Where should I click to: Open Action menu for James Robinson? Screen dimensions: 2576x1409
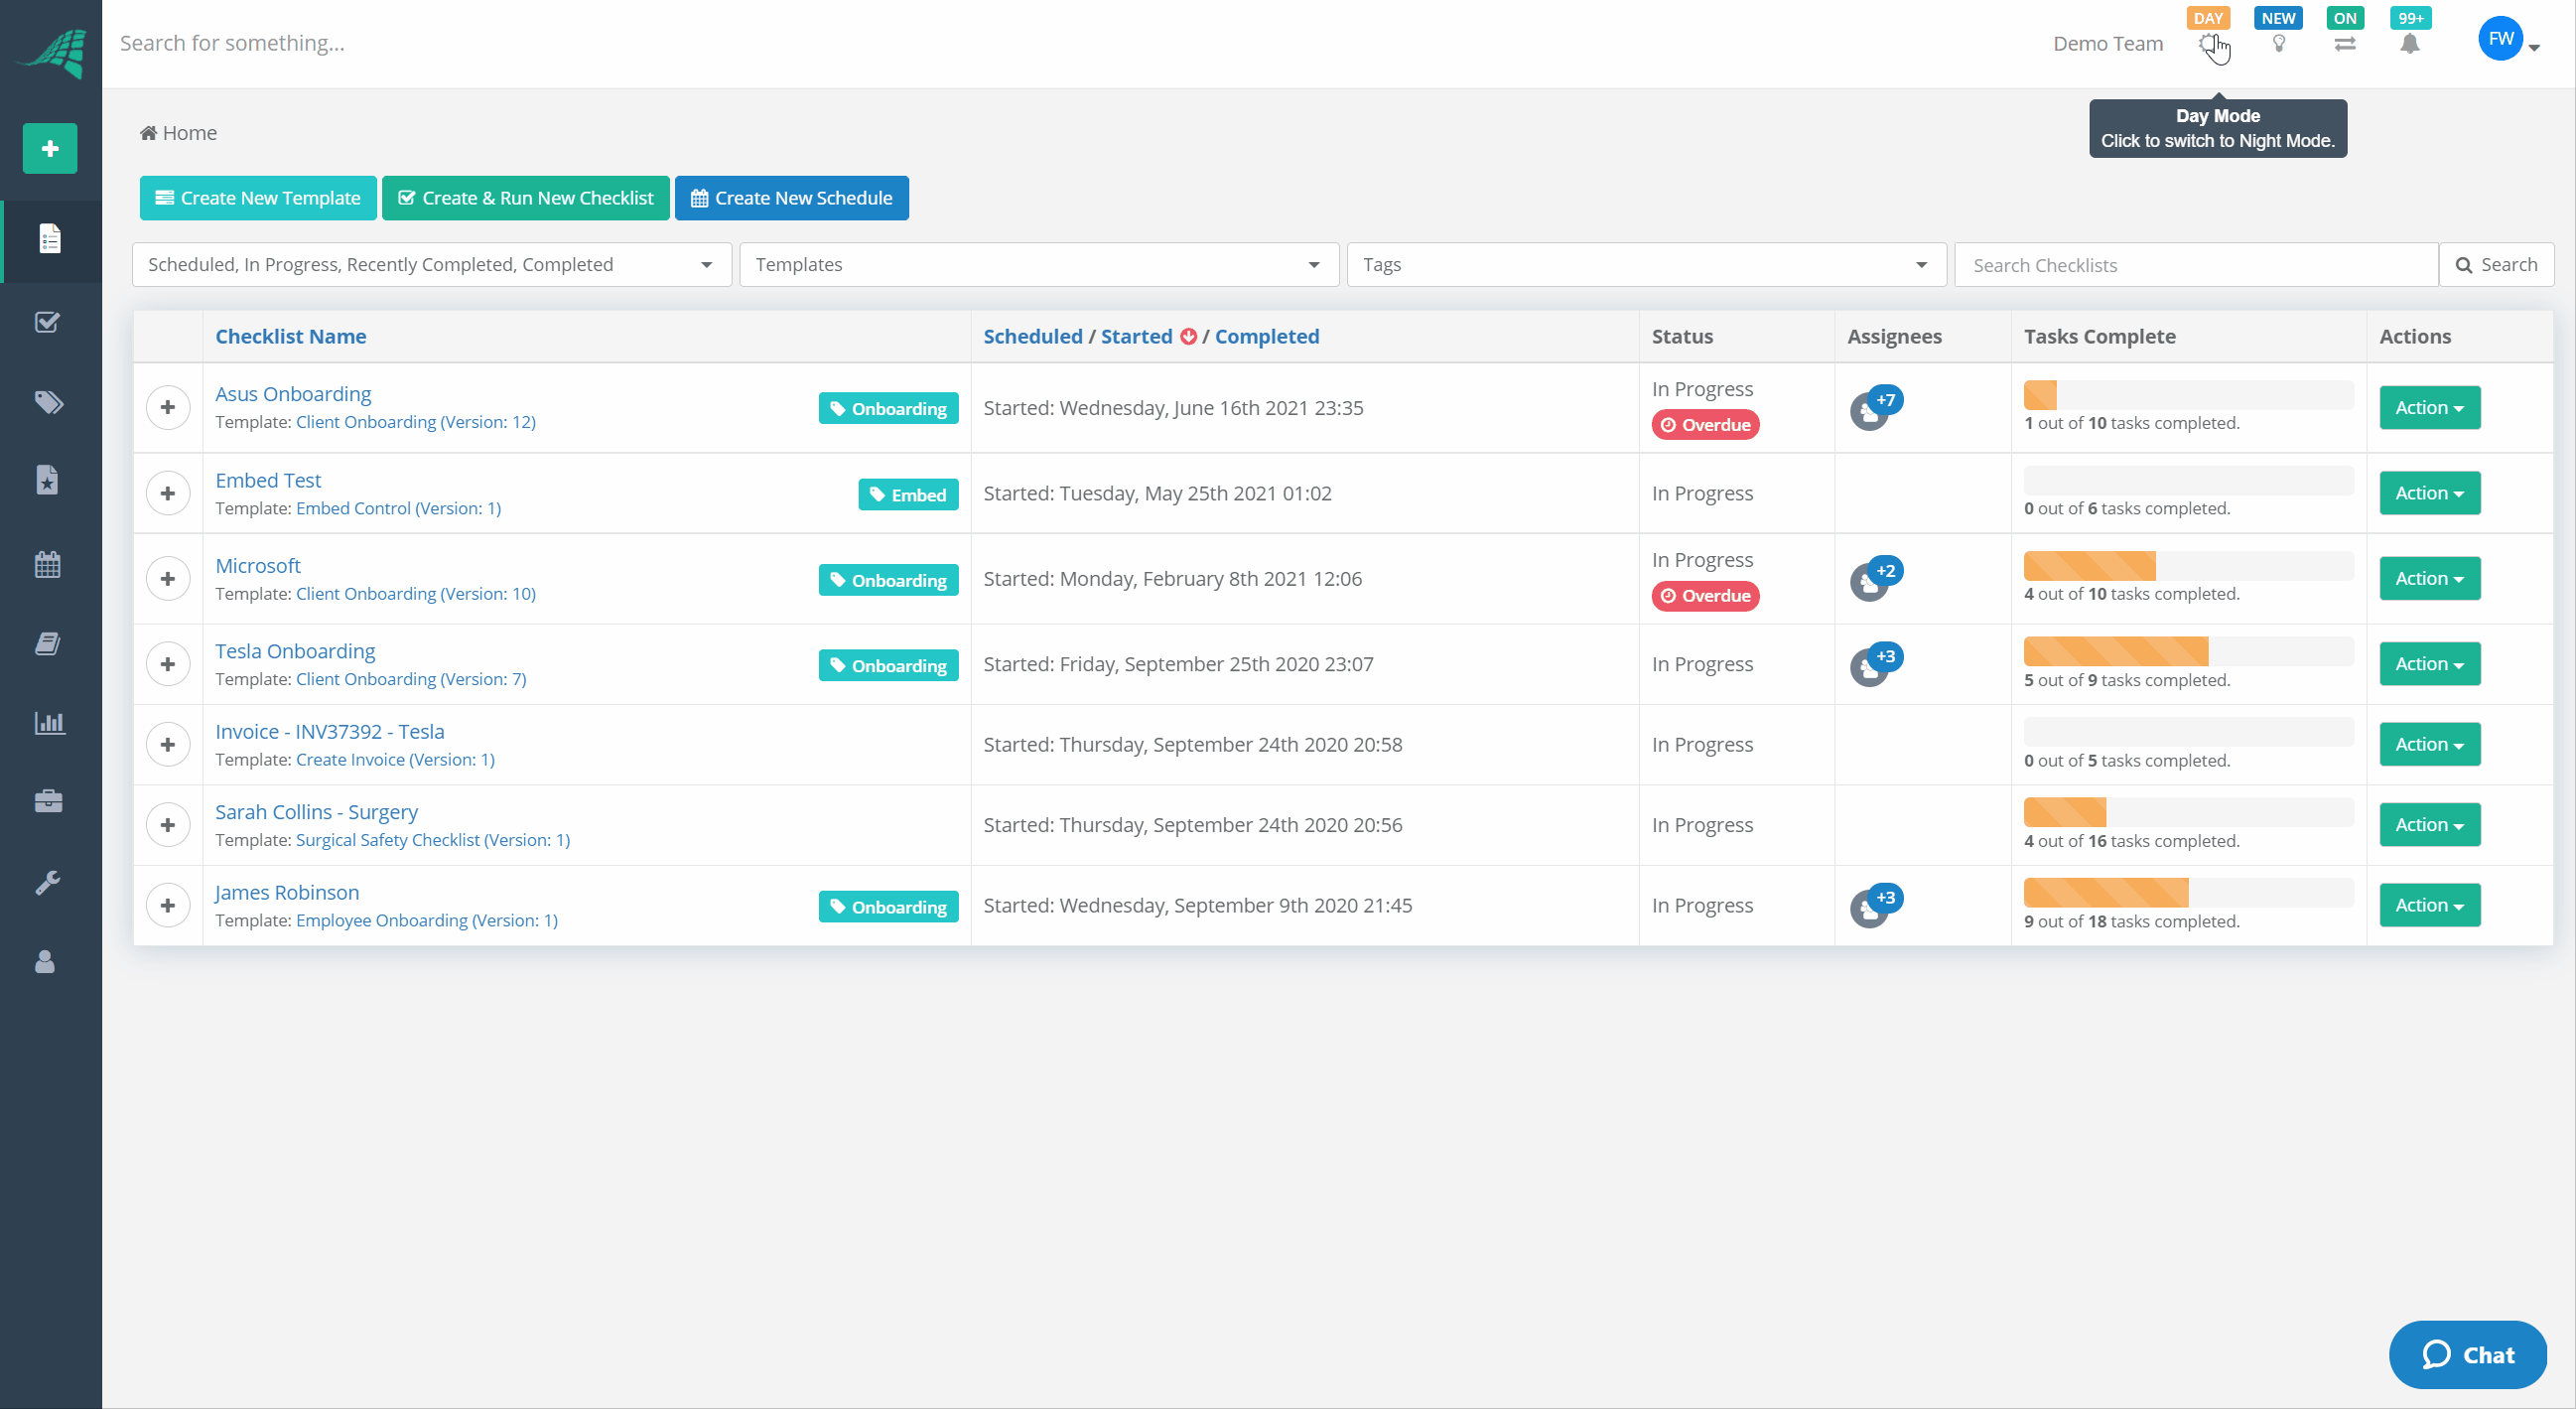[x=2429, y=905]
